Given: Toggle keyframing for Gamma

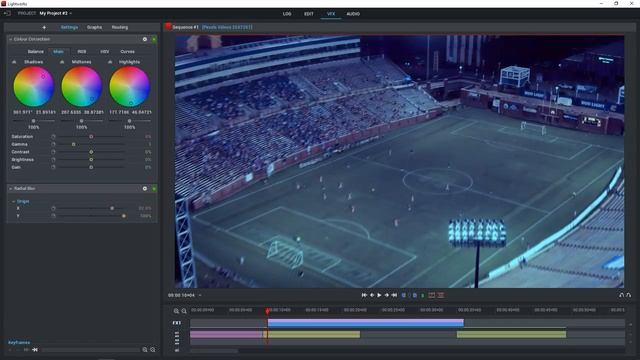Looking at the screenshot, I should coord(53,144).
